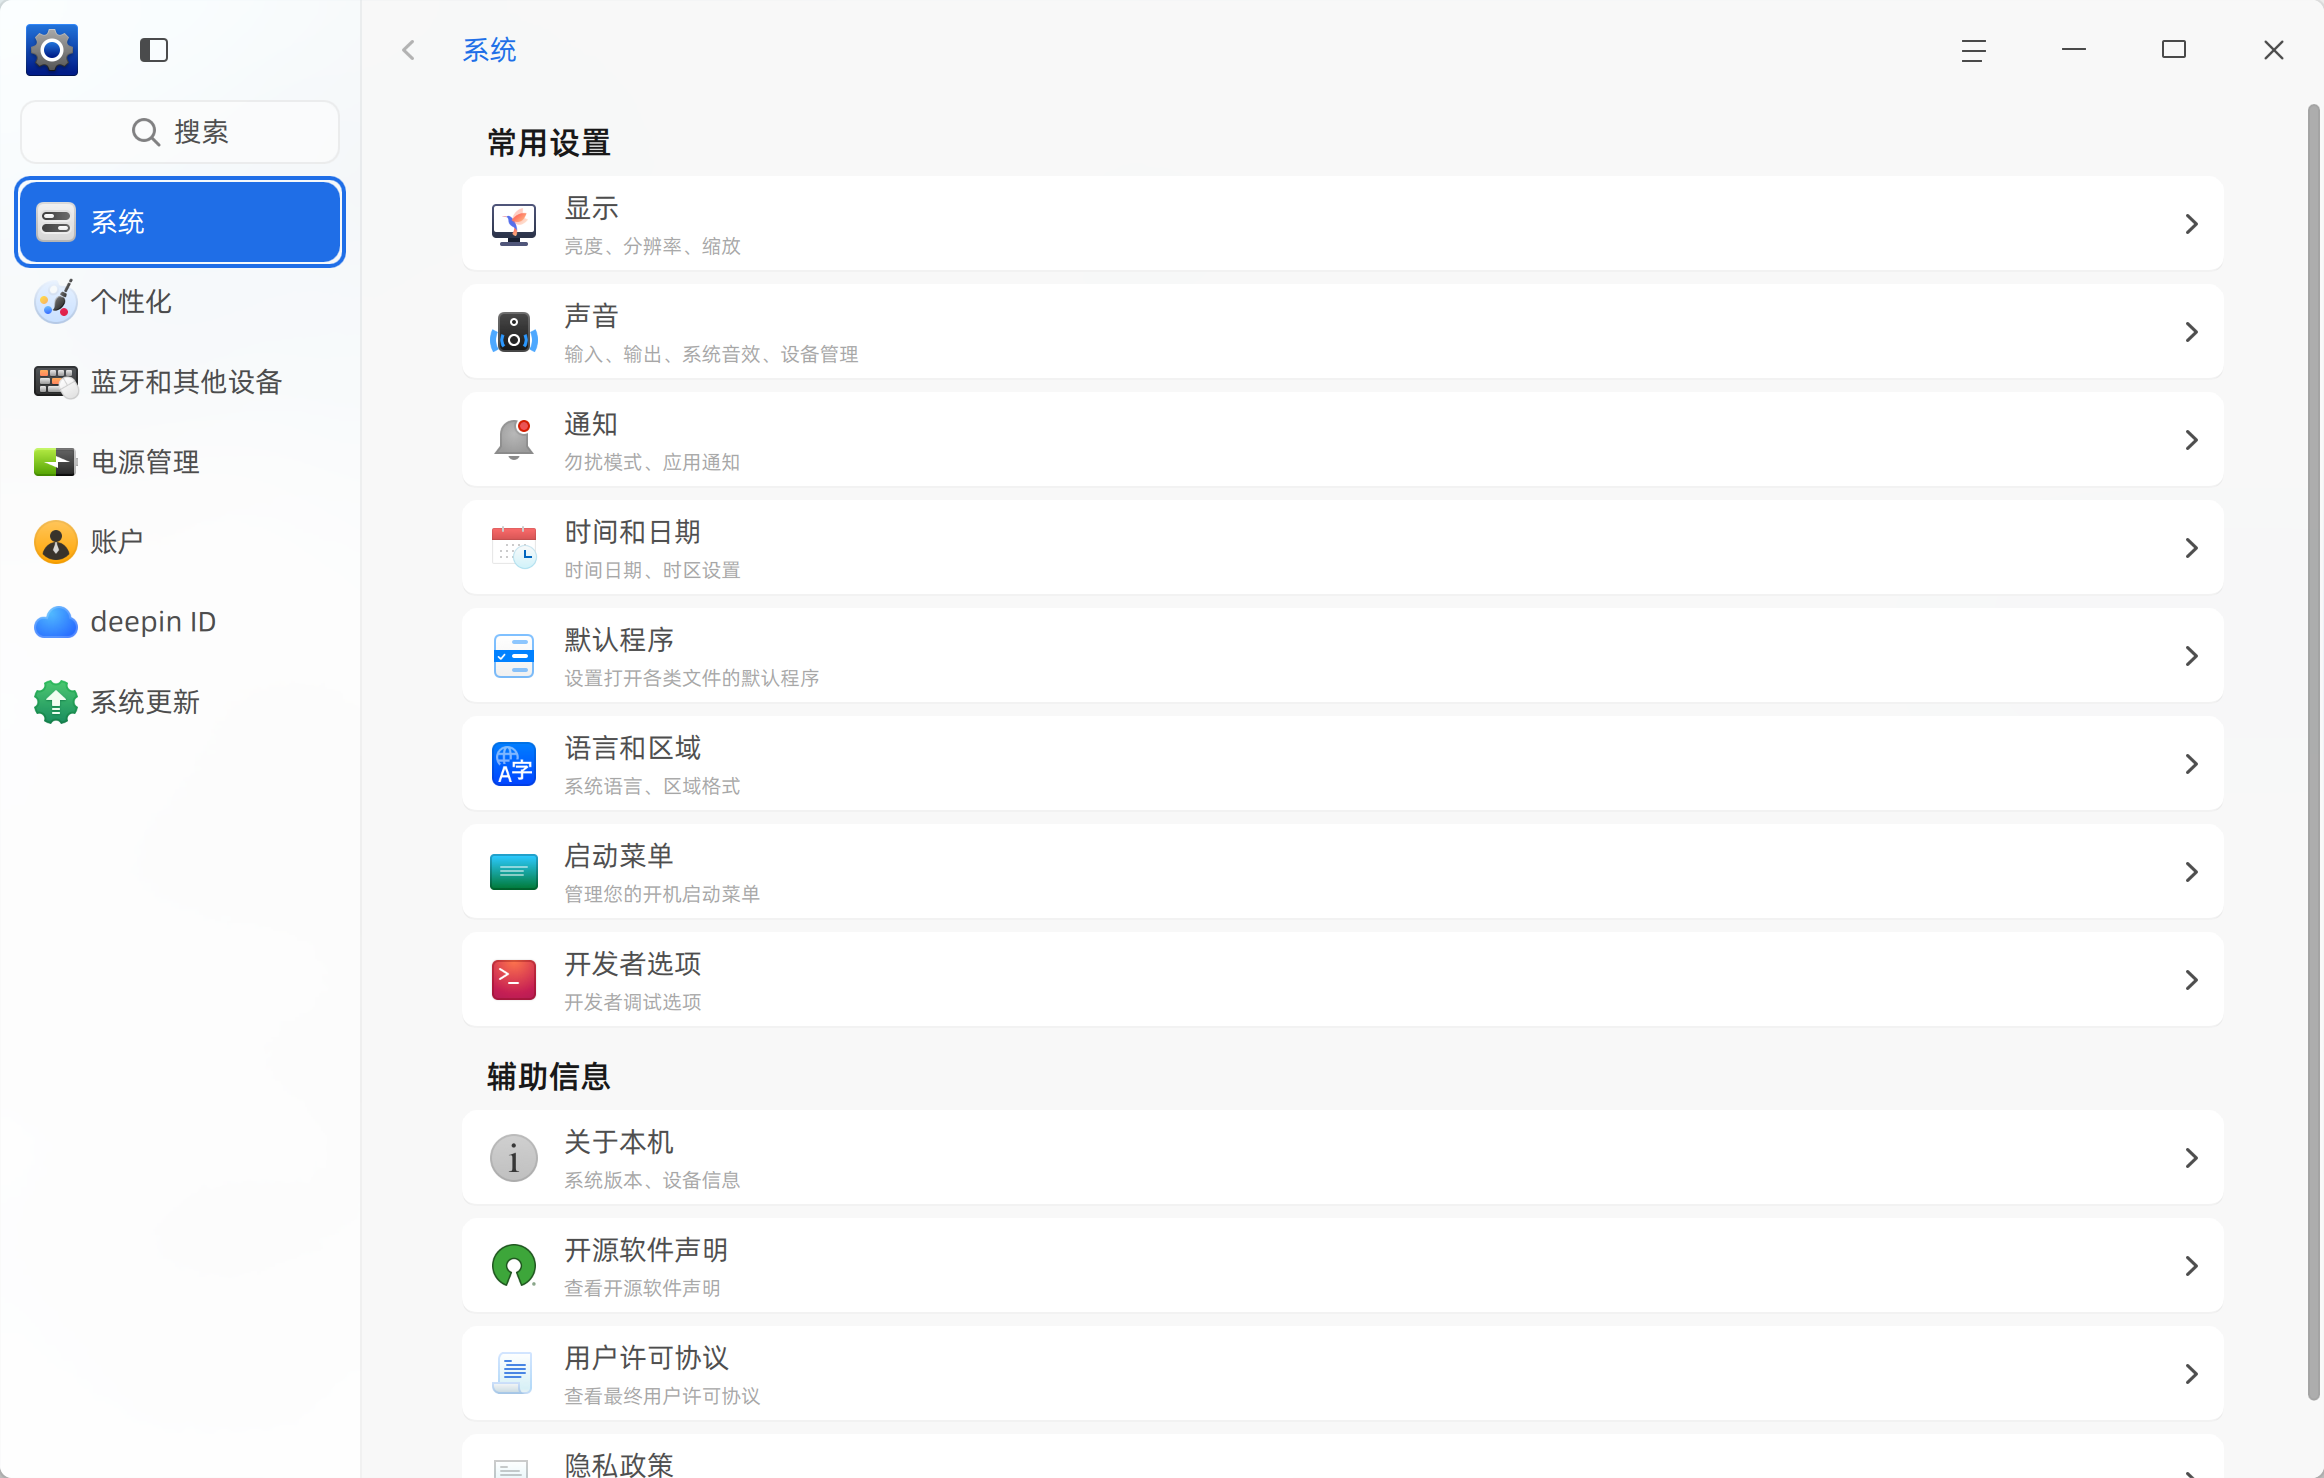Viewport: 2324px width, 1478px height.
Task: Click the back navigation arrow
Action: (x=408, y=50)
